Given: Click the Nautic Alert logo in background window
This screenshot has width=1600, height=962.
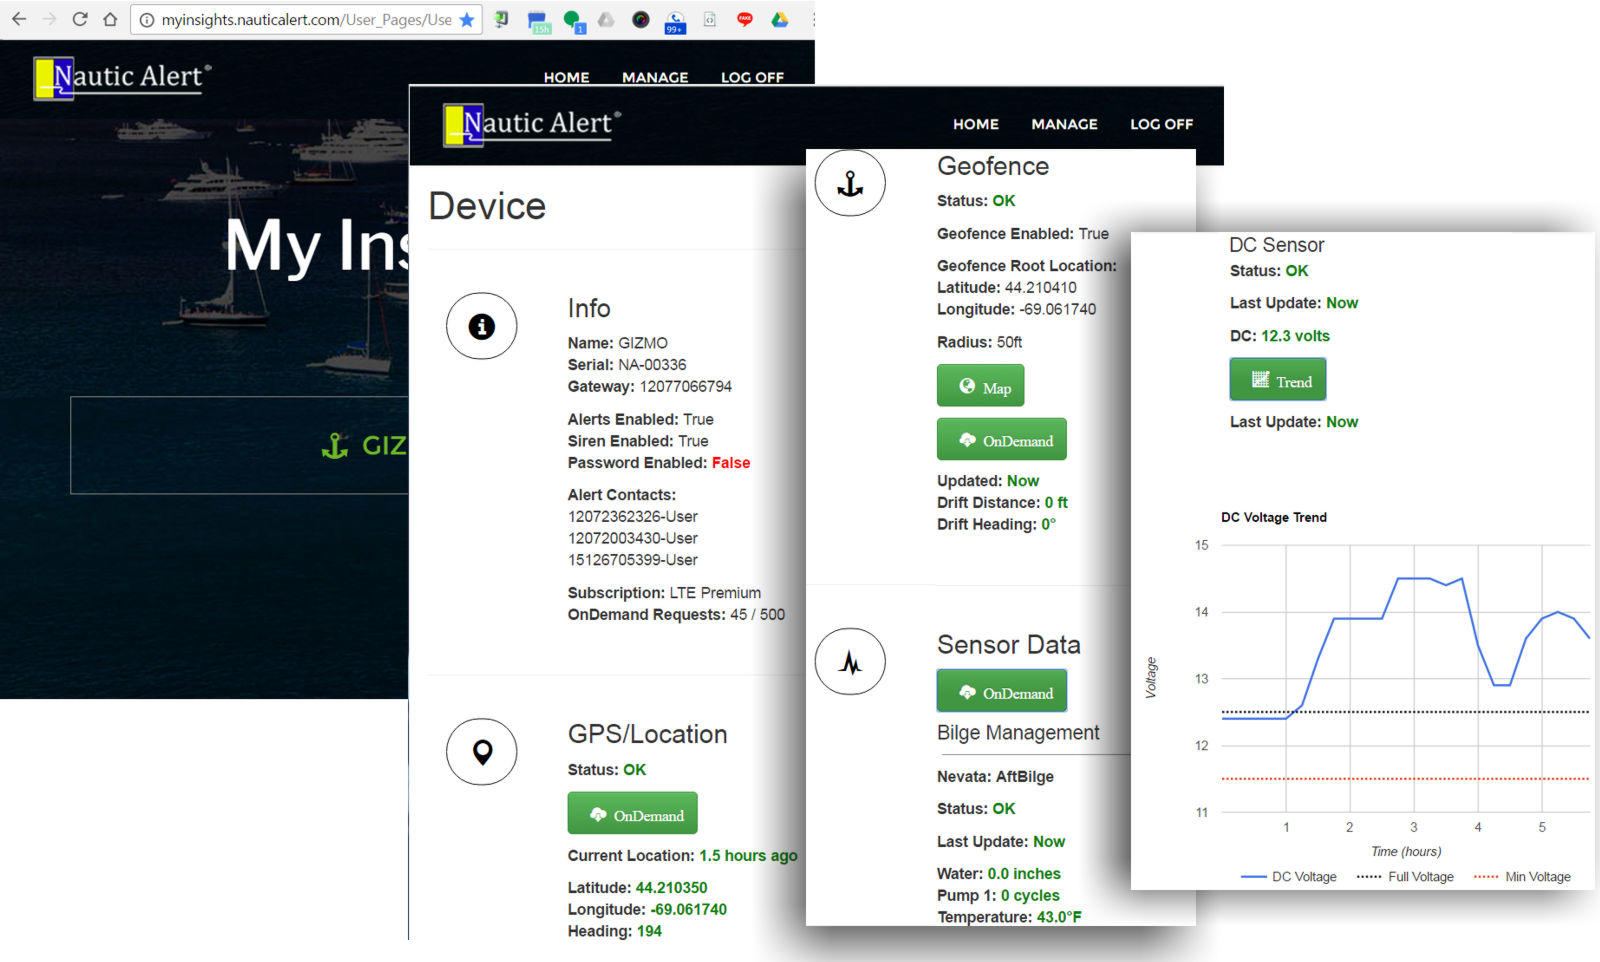Looking at the screenshot, I should tap(123, 78).
